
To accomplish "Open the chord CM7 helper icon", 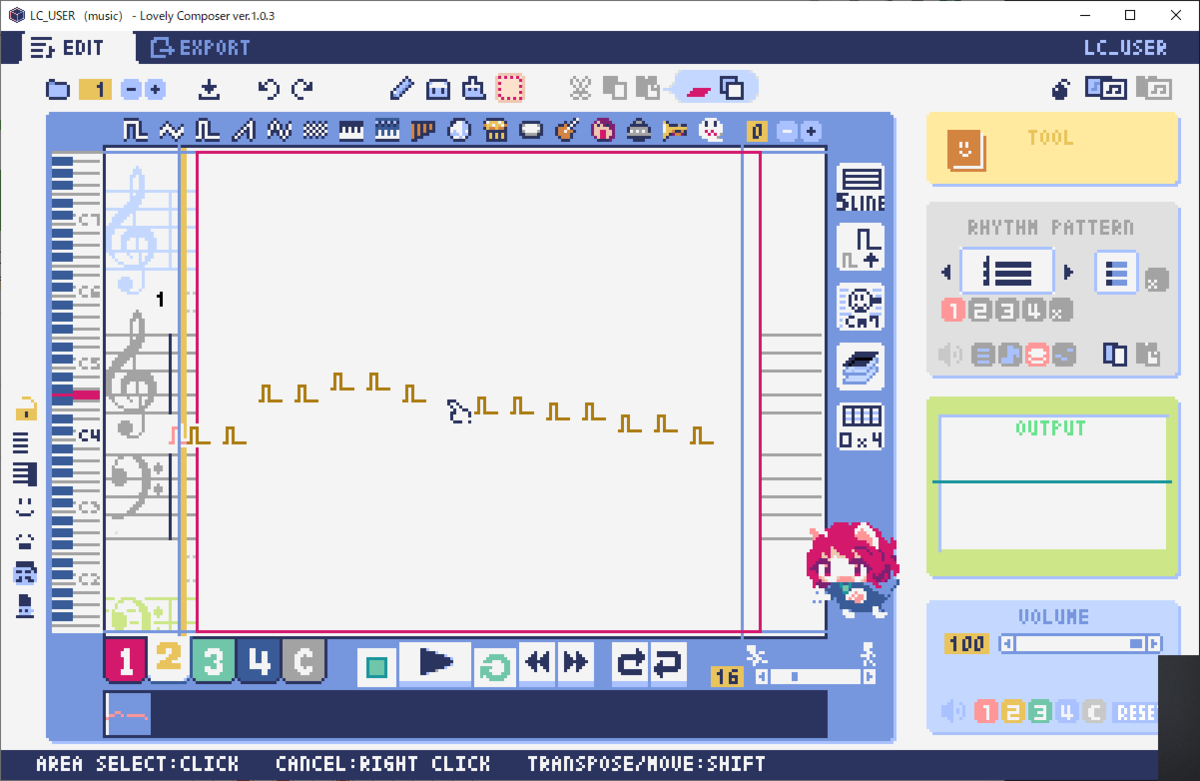I will coord(860,307).
